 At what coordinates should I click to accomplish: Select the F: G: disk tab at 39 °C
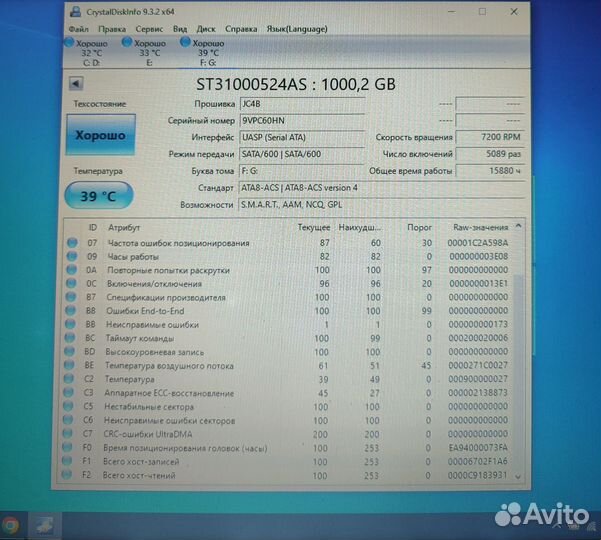203,53
